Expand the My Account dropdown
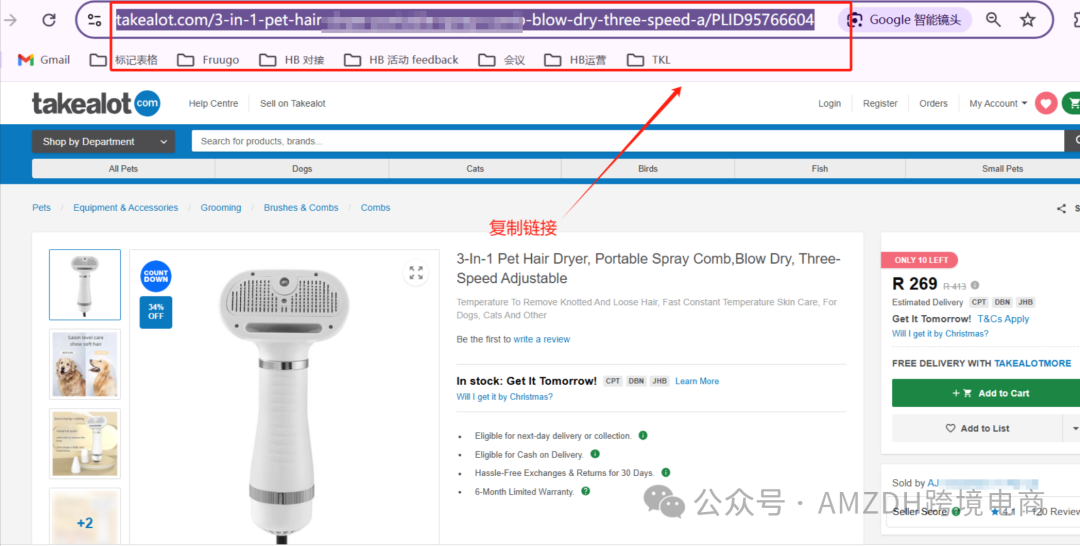 [998, 103]
